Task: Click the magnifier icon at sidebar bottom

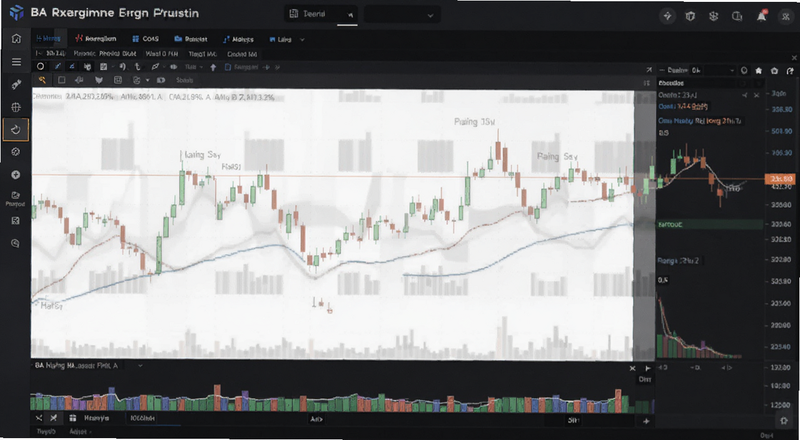Action: 15,243
